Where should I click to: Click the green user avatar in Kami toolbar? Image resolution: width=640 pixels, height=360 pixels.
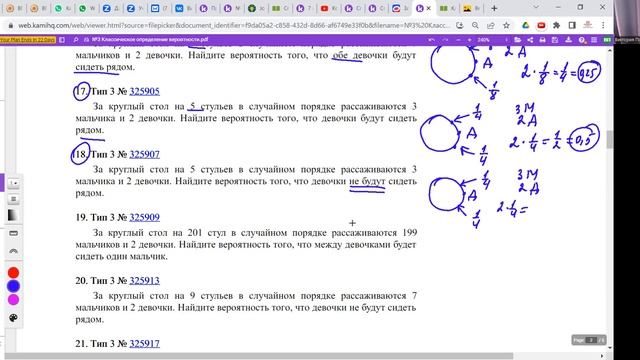coord(607,40)
